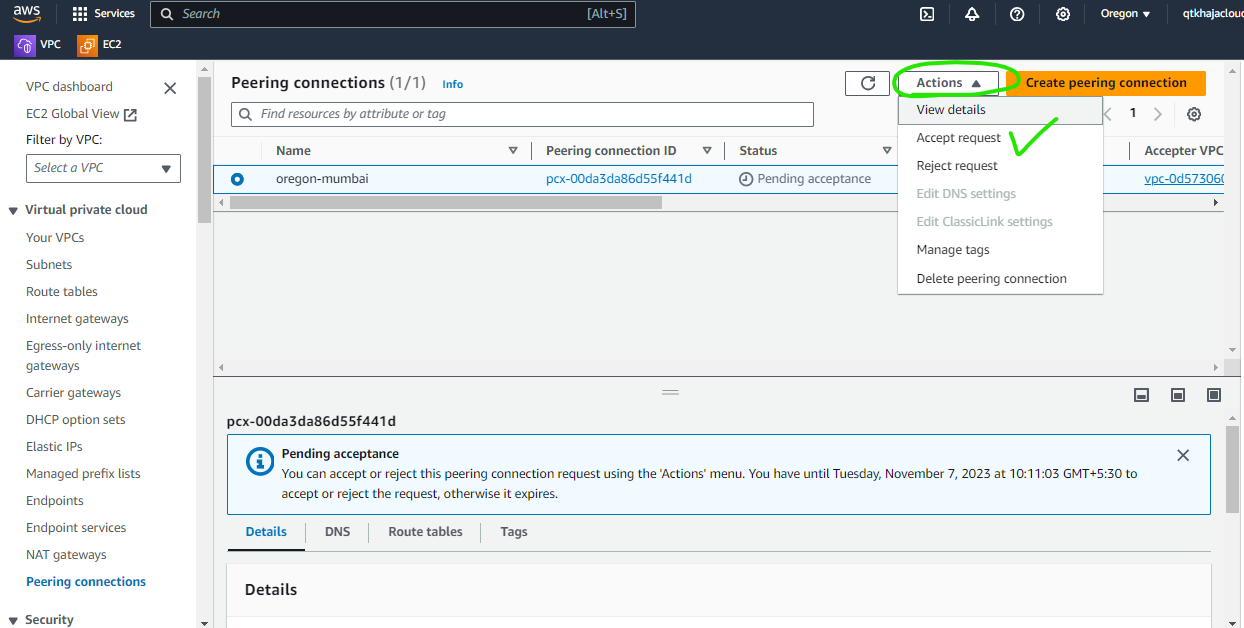Open the VPC service shortcut
The height and width of the screenshot is (628, 1244).
[38, 45]
